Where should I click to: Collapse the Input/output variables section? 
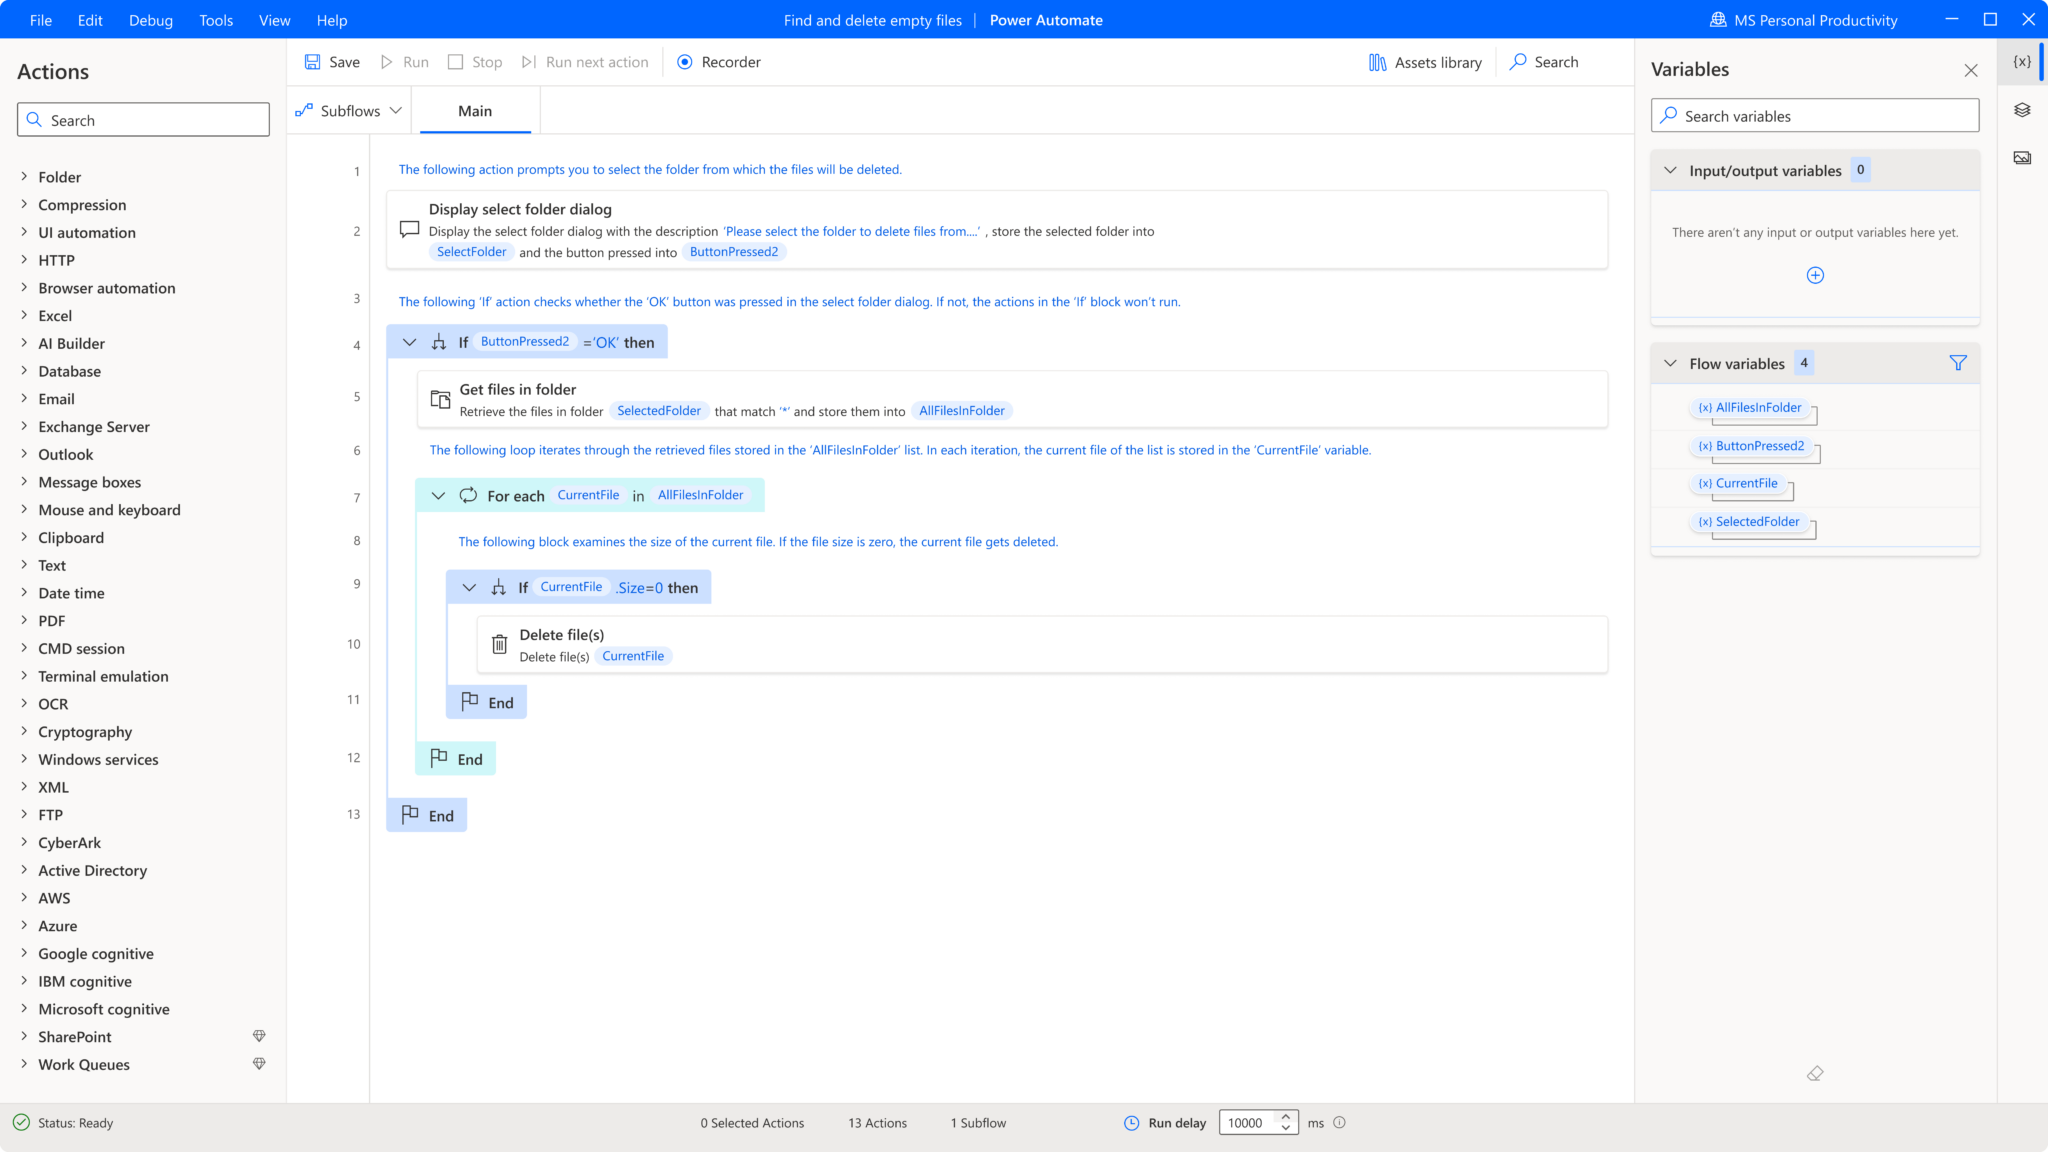point(1670,170)
